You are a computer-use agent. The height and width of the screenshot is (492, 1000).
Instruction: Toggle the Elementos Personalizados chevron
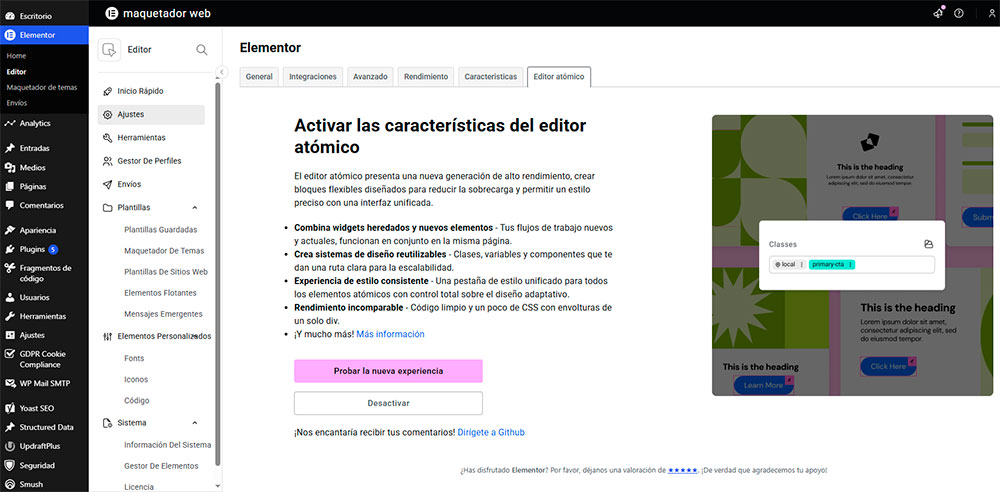[x=195, y=336]
